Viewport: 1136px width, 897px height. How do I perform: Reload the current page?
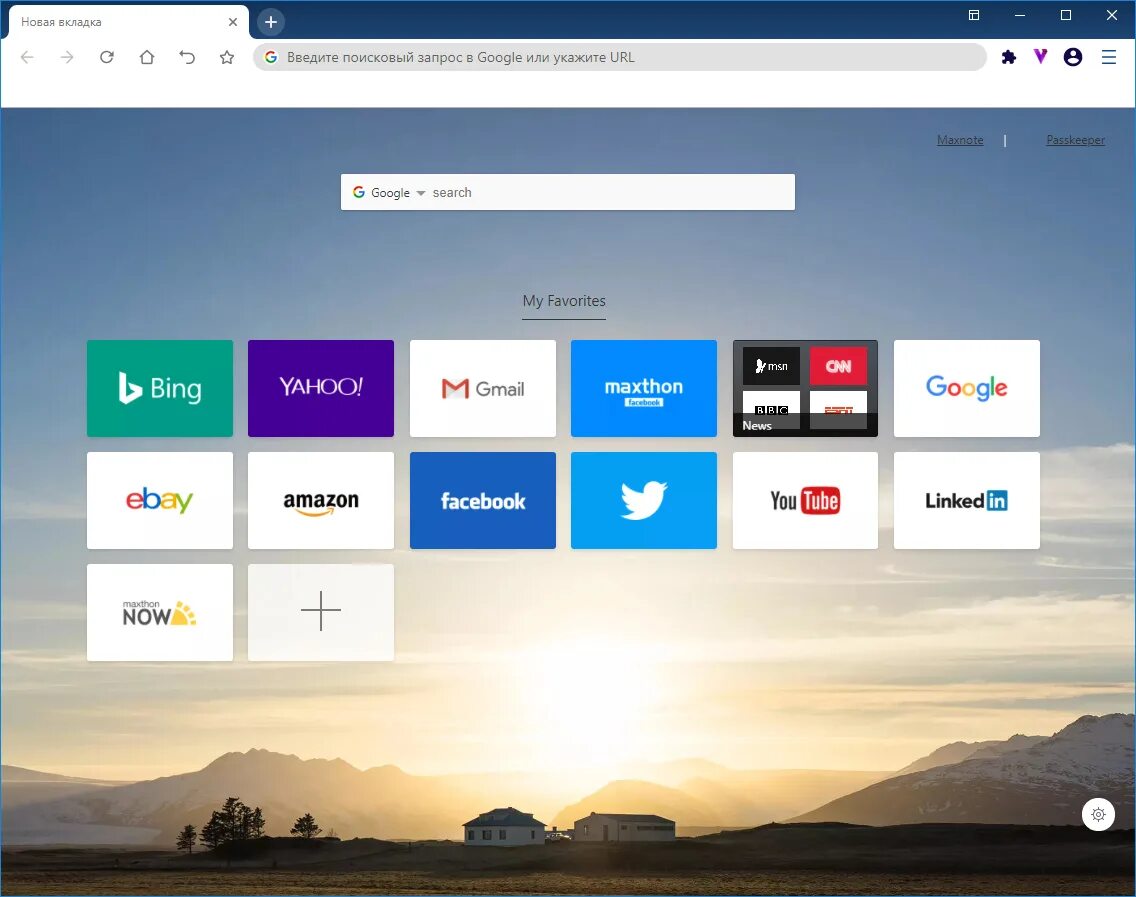[x=106, y=57]
